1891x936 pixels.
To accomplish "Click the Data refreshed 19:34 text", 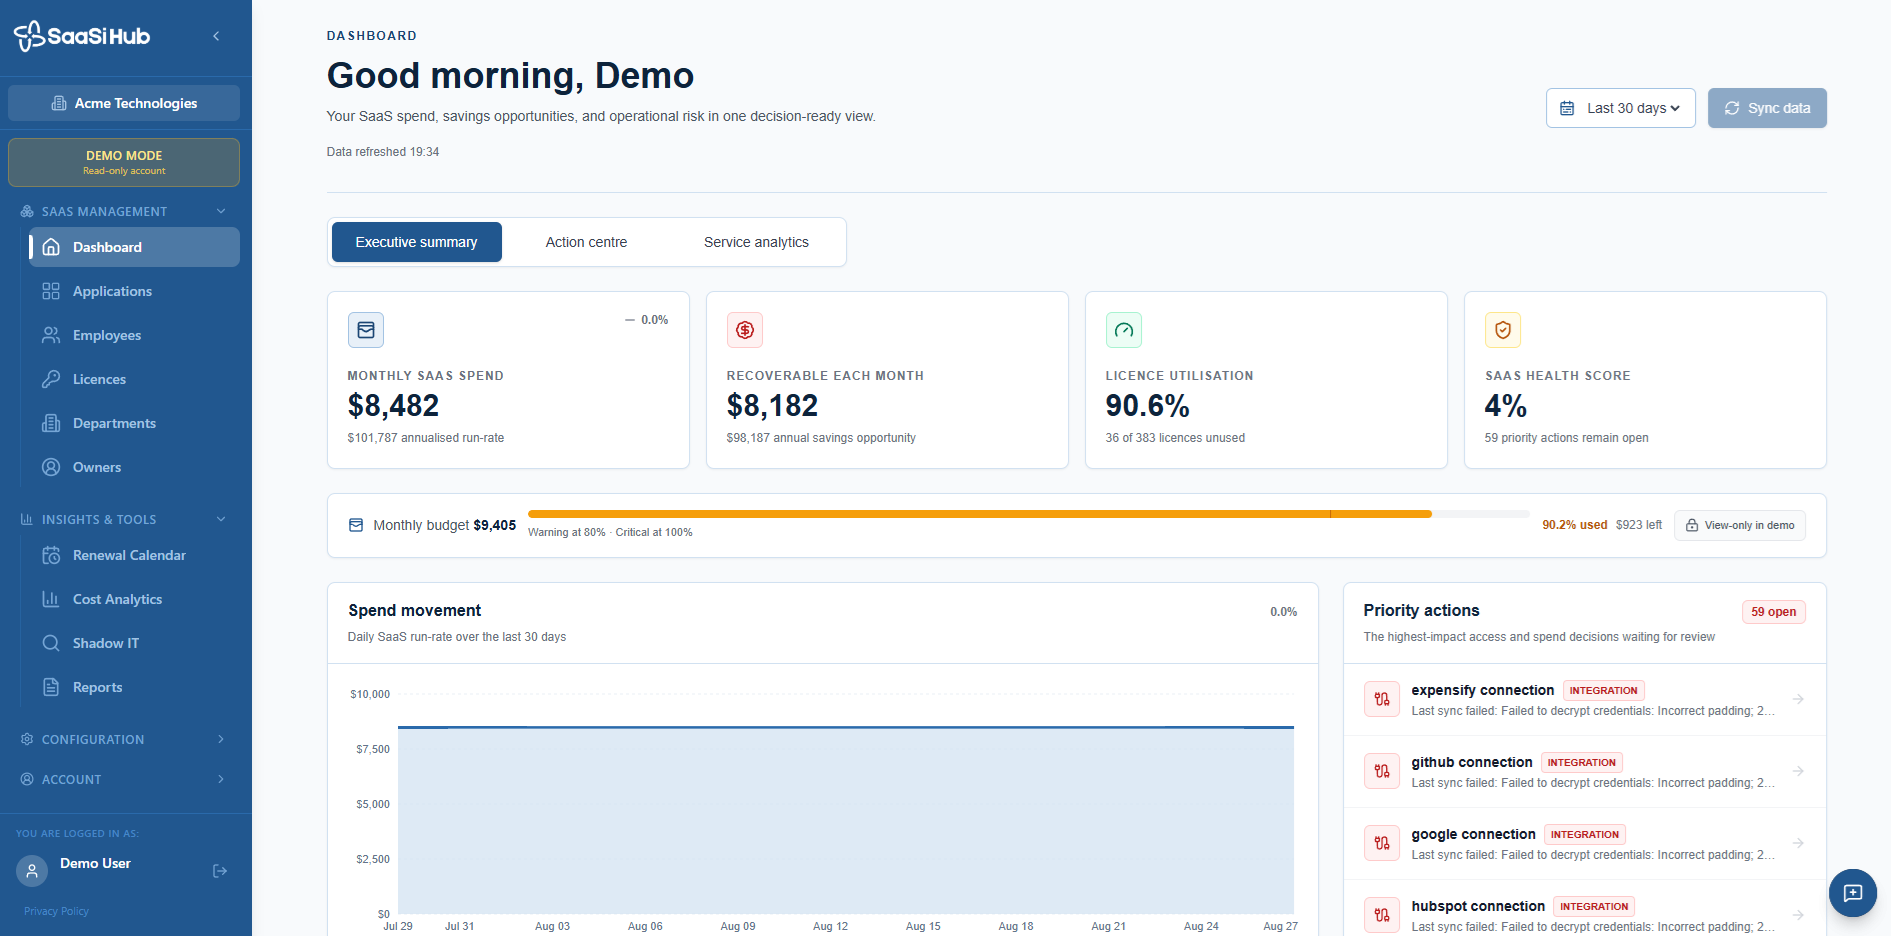I will pos(383,152).
